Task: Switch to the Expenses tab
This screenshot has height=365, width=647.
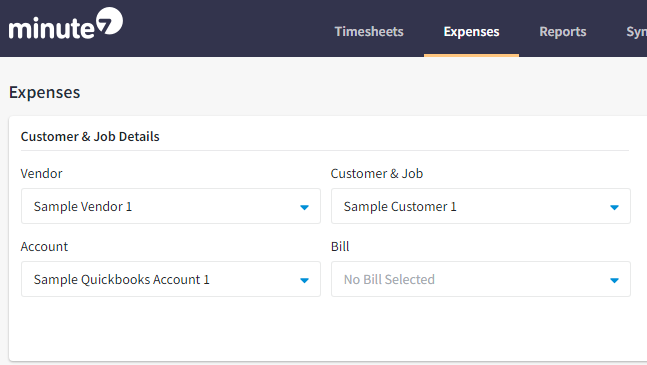Action: tap(471, 32)
